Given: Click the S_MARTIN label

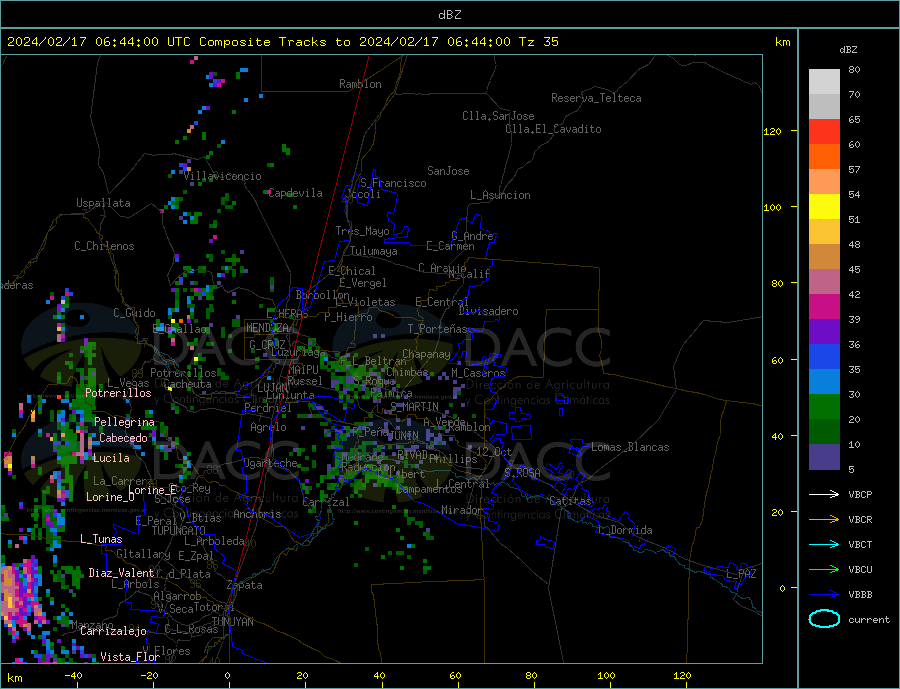Looking at the screenshot, I should click(414, 407).
